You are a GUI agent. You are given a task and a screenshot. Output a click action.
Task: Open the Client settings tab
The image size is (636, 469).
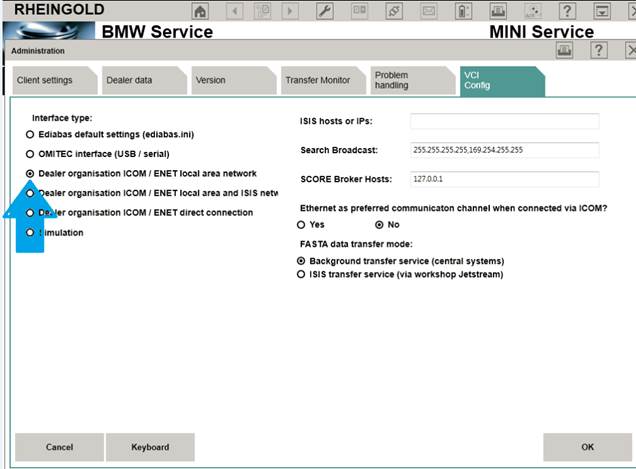54,80
